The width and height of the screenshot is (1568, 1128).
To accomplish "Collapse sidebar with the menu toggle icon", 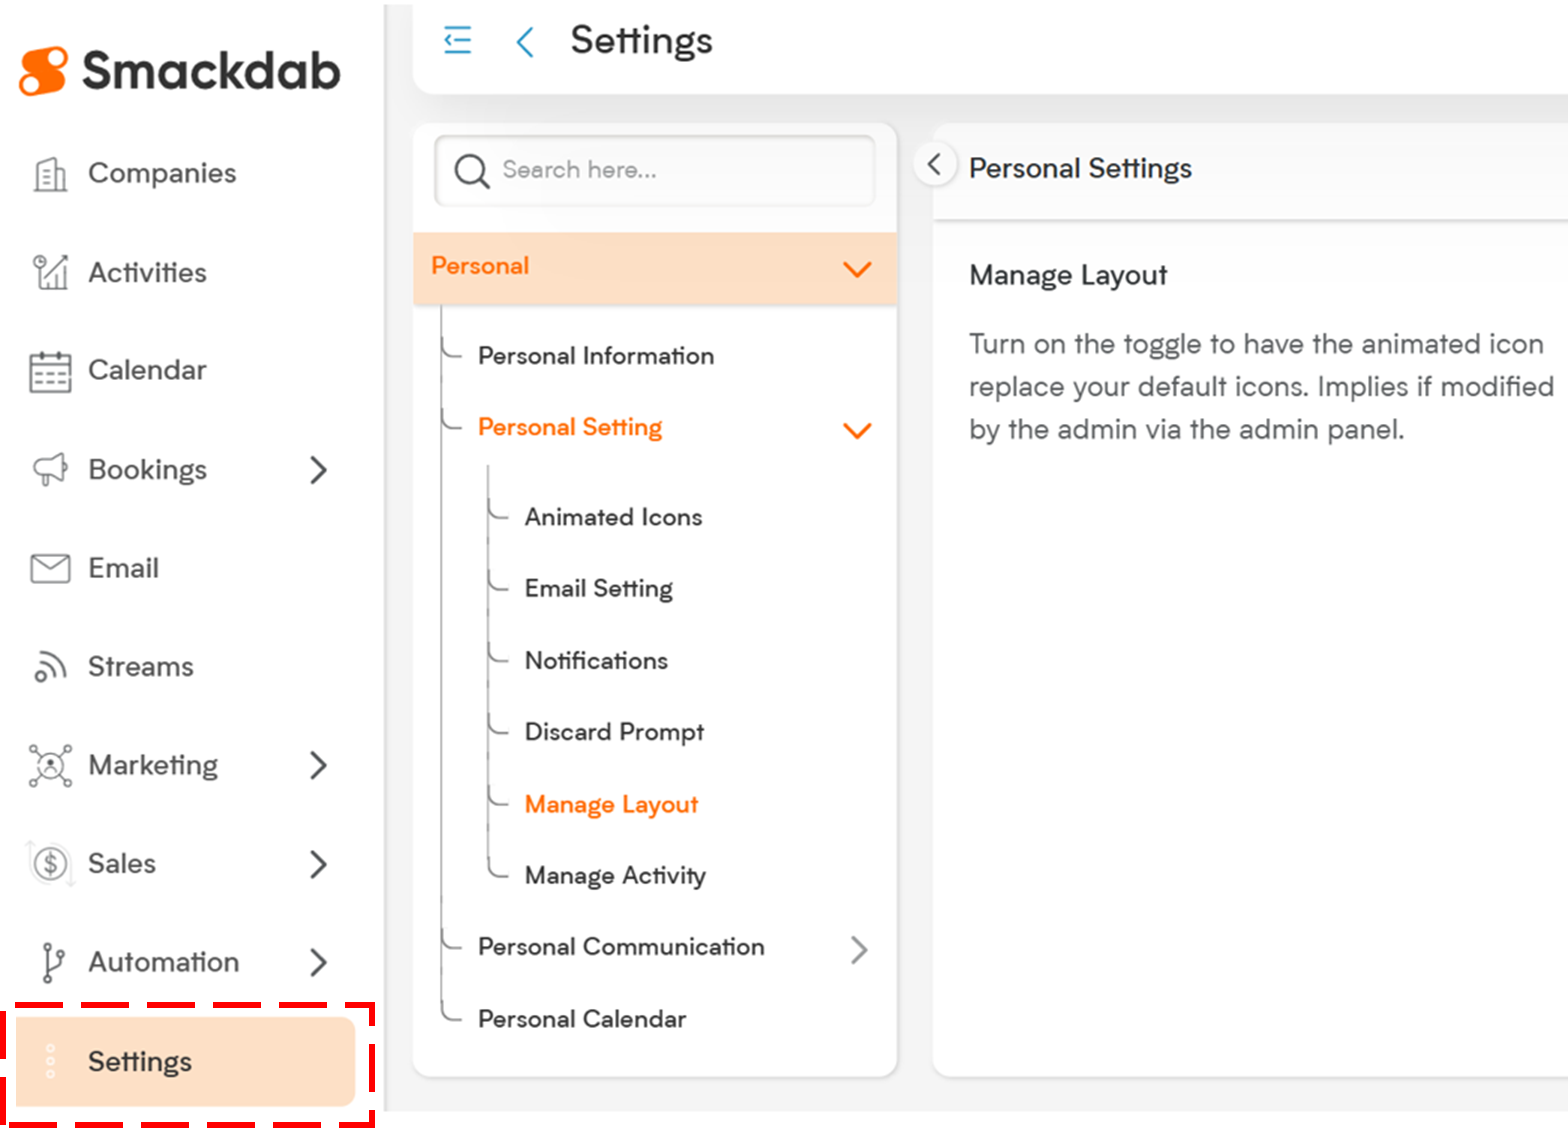I will (457, 41).
